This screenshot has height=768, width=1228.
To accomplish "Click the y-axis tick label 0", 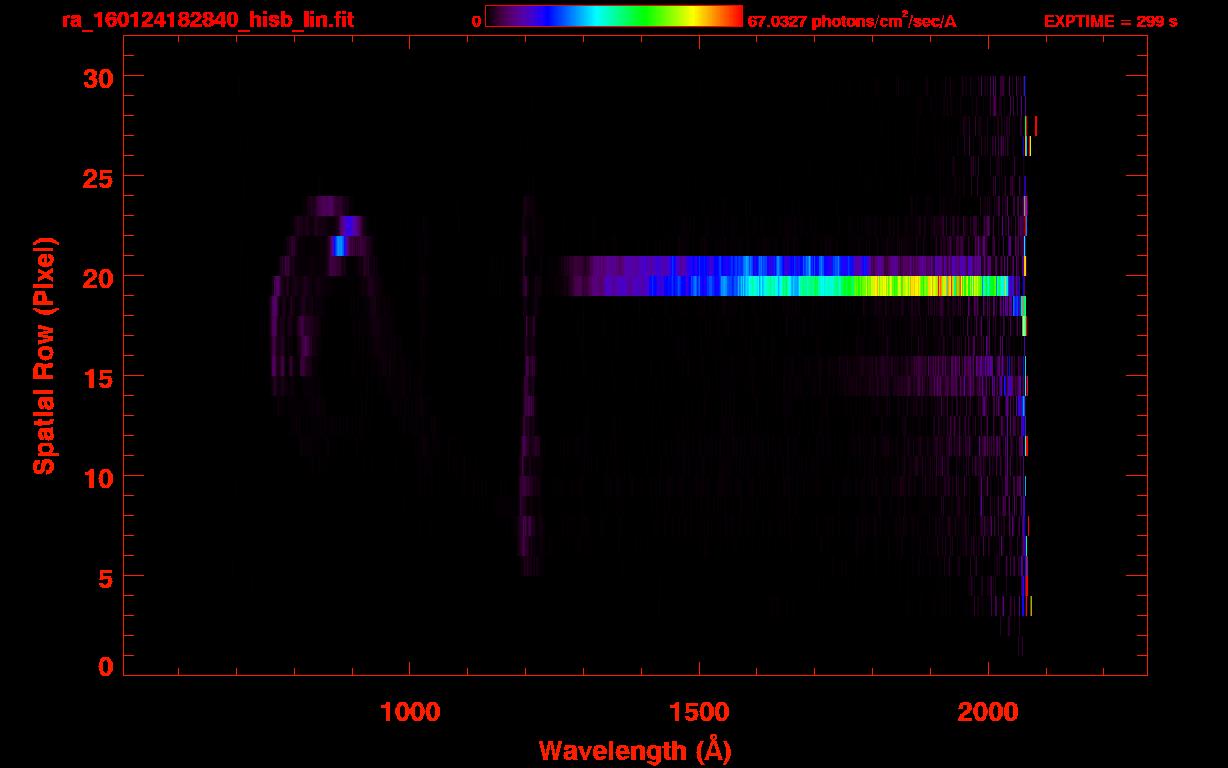I will [105, 666].
